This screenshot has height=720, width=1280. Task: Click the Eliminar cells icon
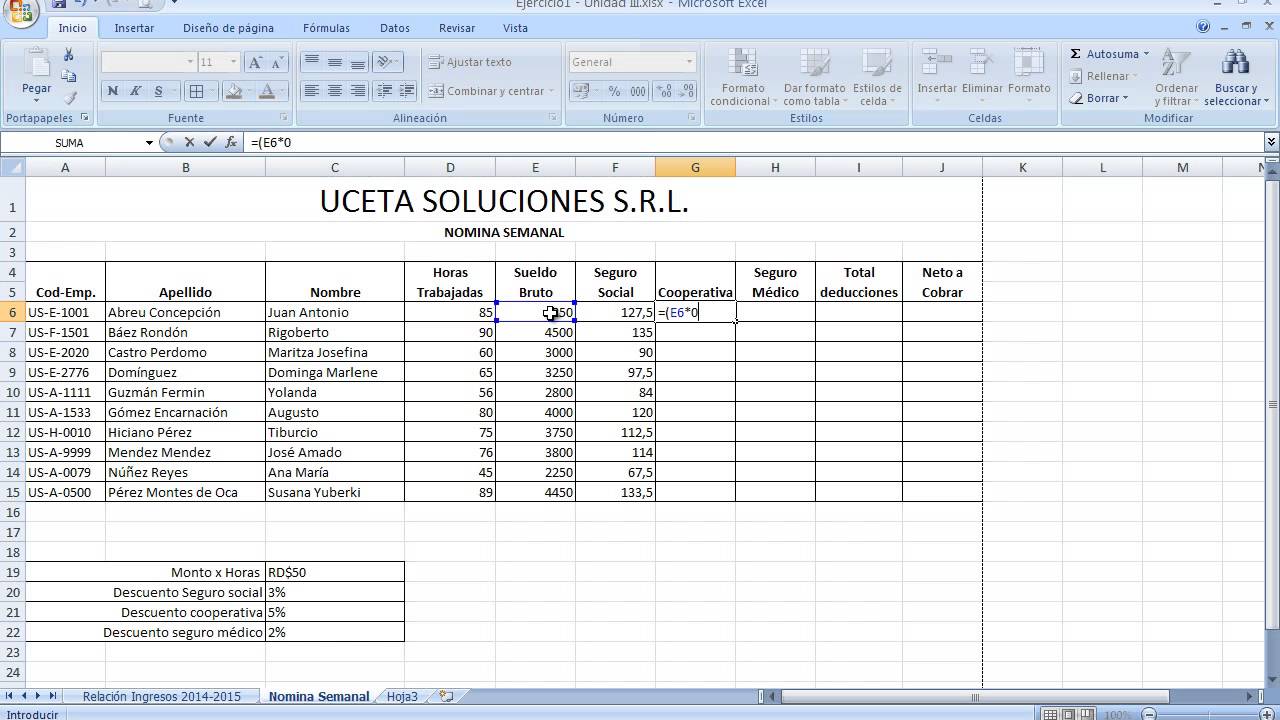982,62
